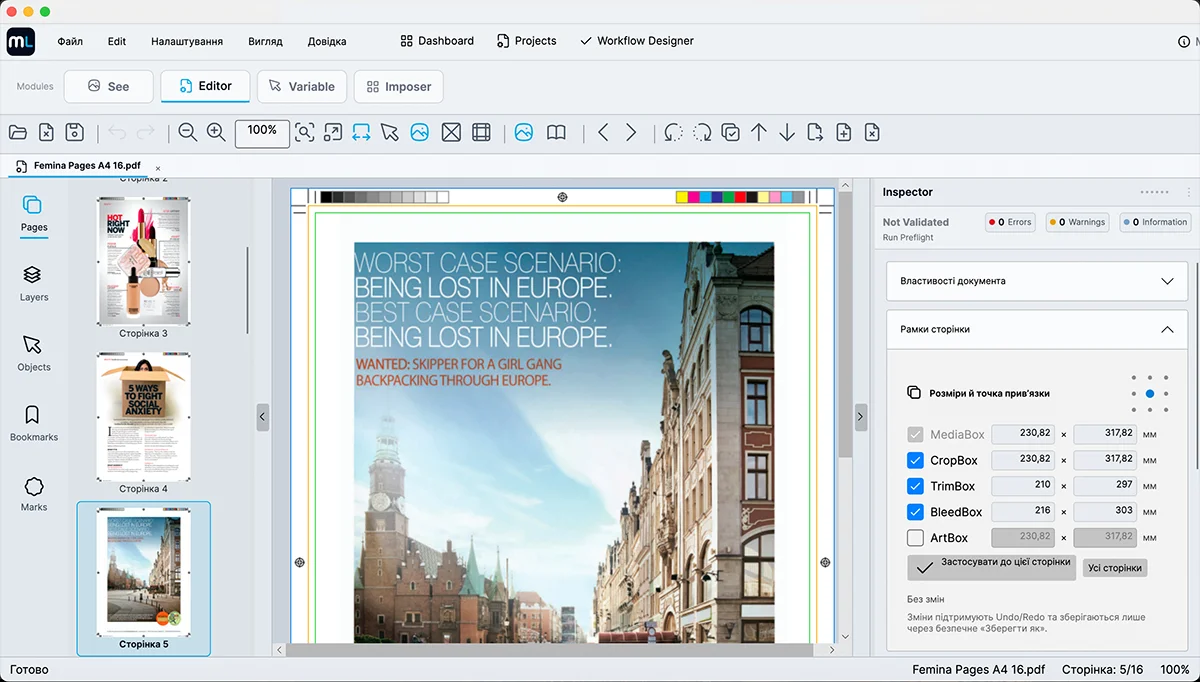Click Застосувати до цієї сторінки button
The width and height of the screenshot is (1200, 682).
coord(992,567)
